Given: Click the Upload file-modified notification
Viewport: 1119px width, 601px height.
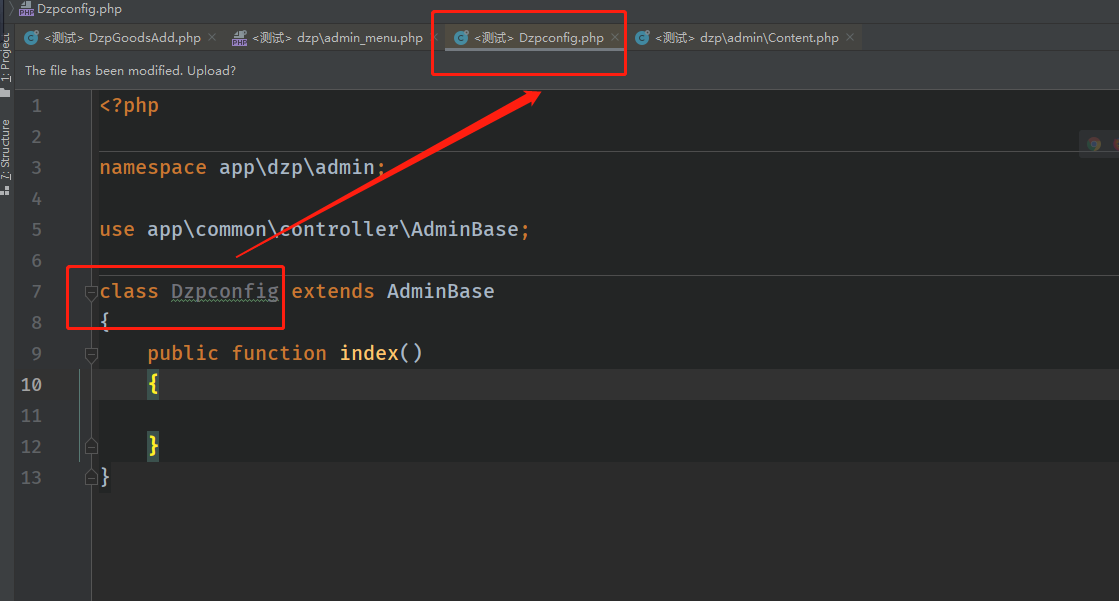Looking at the screenshot, I should coord(130,71).
